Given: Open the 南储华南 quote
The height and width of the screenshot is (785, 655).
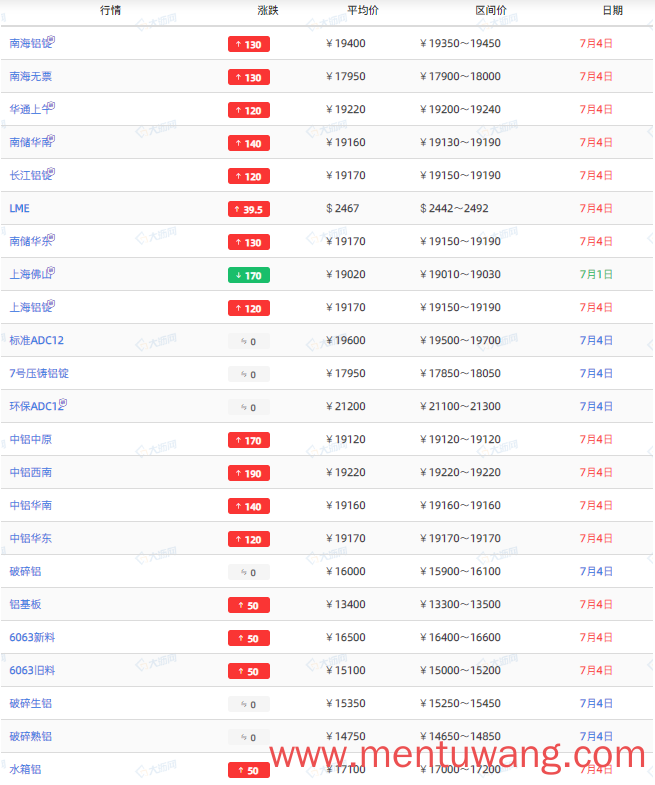Looking at the screenshot, I should [x=31, y=143].
